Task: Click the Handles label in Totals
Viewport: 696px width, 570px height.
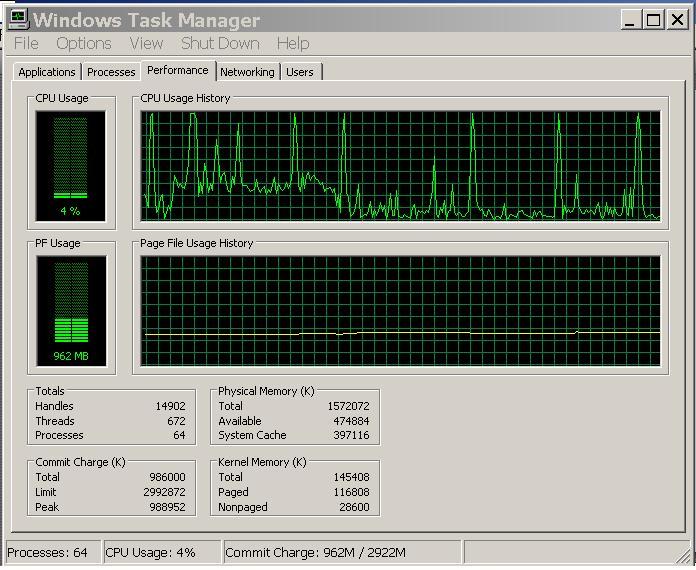Action: pos(54,406)
